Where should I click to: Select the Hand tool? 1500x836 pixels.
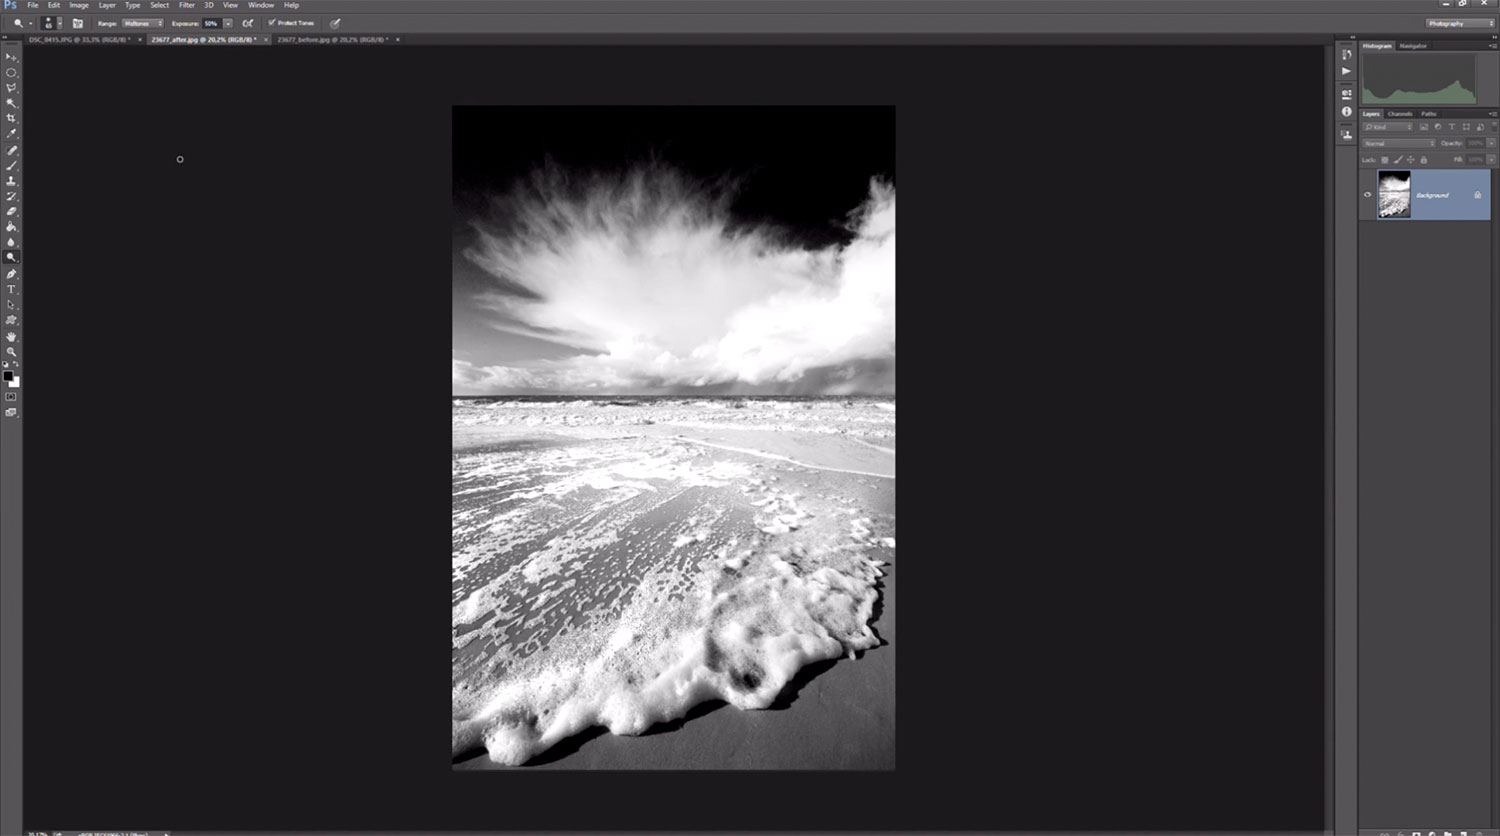click(x=11, y=337)
